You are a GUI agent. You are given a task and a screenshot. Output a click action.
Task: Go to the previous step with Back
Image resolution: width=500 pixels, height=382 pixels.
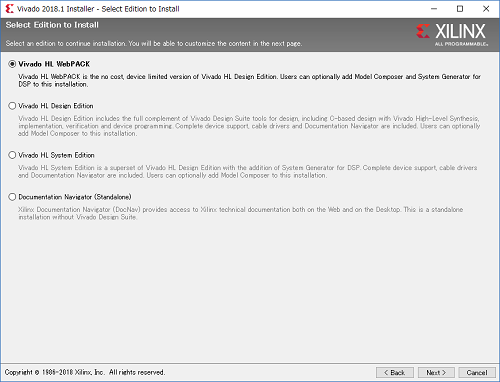tap(395, 373)
